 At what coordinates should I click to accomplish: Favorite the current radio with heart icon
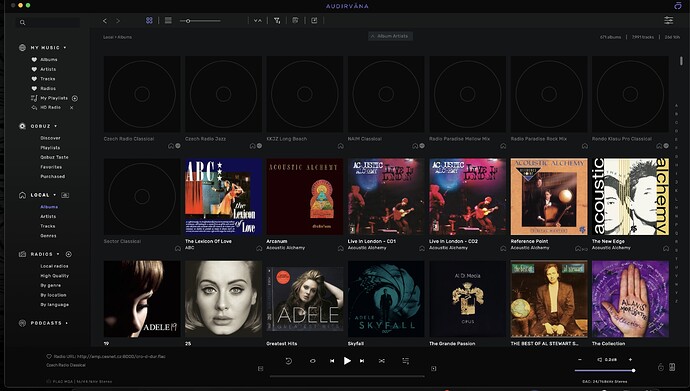pos(49,357)
